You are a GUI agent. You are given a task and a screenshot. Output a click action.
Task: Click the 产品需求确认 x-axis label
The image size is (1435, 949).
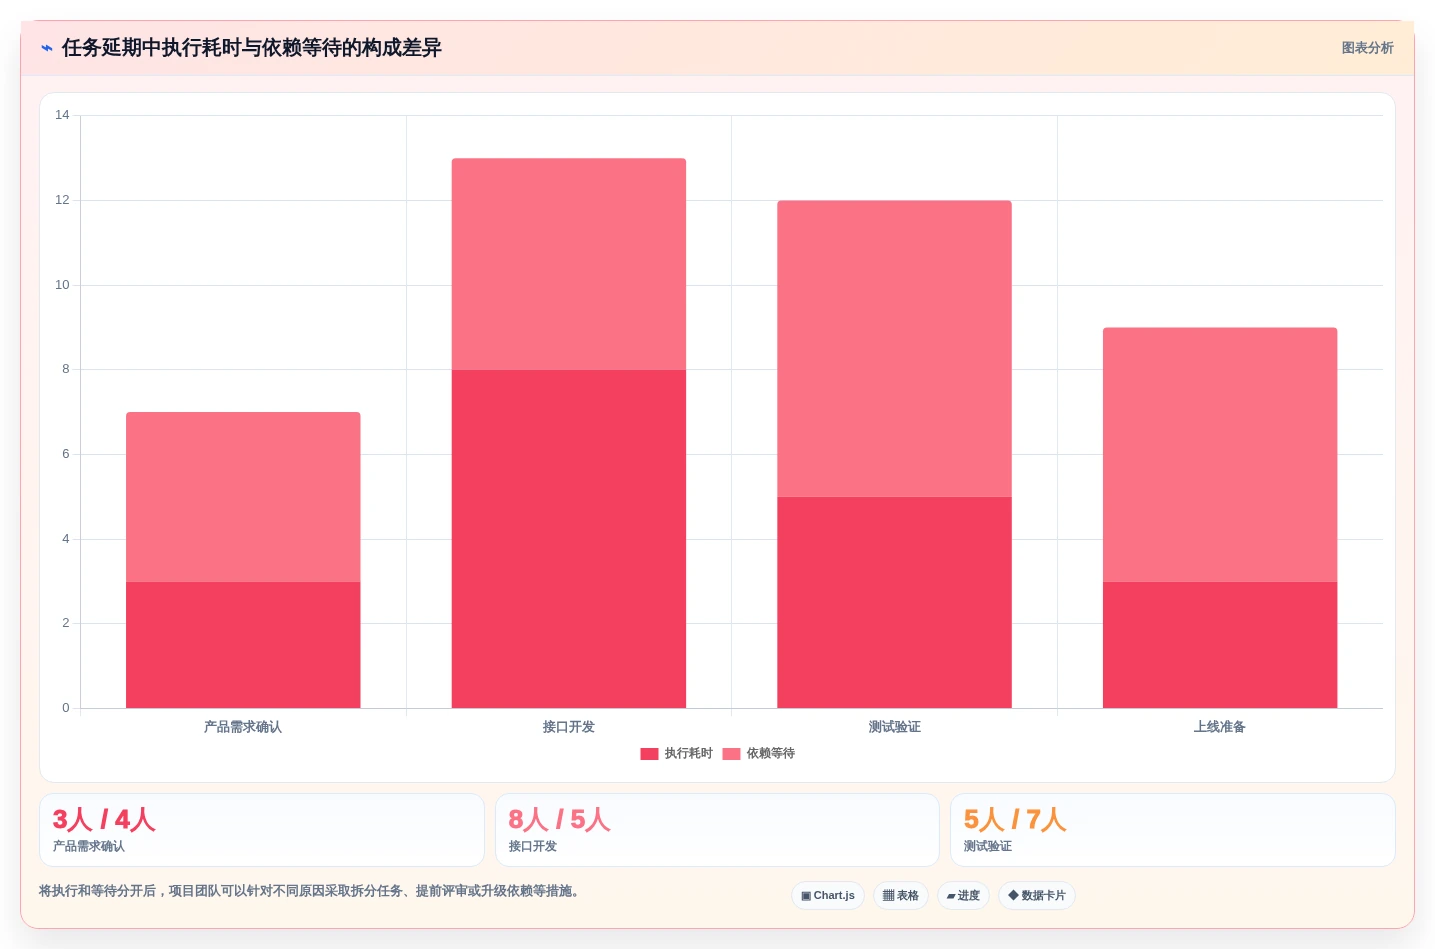pos(243,727)
